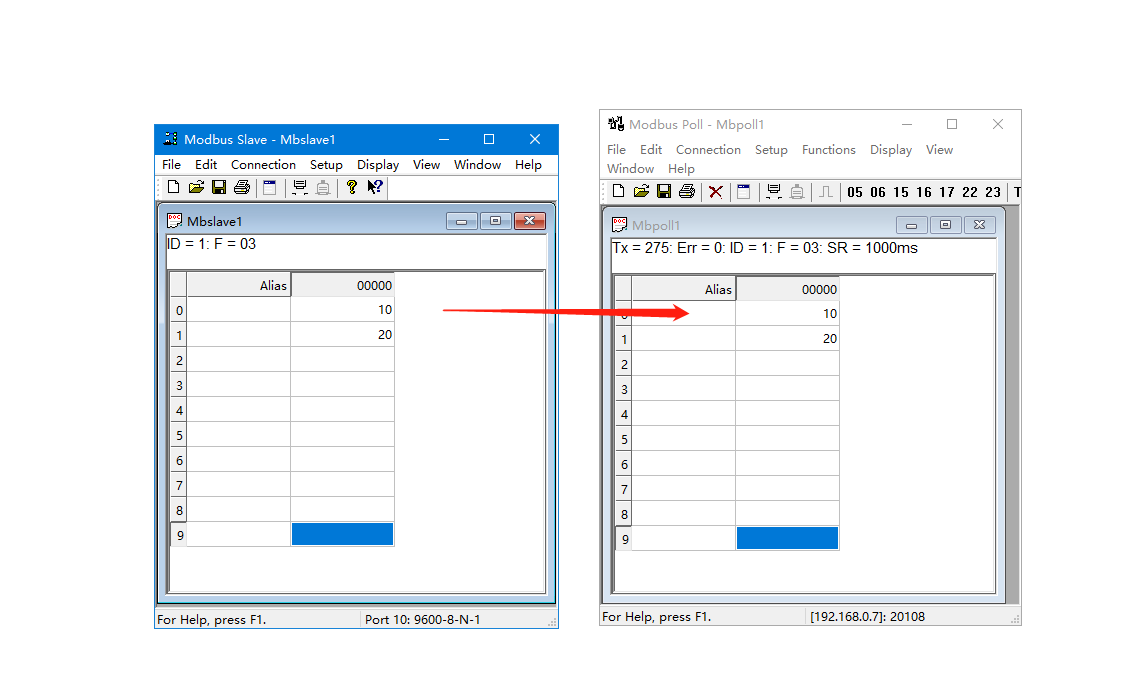Image resolution: width=1140 pixels, height=679 pixels.
Task: Click the red X delete icon in Modbus Poll
Action: tap(715, 192)
